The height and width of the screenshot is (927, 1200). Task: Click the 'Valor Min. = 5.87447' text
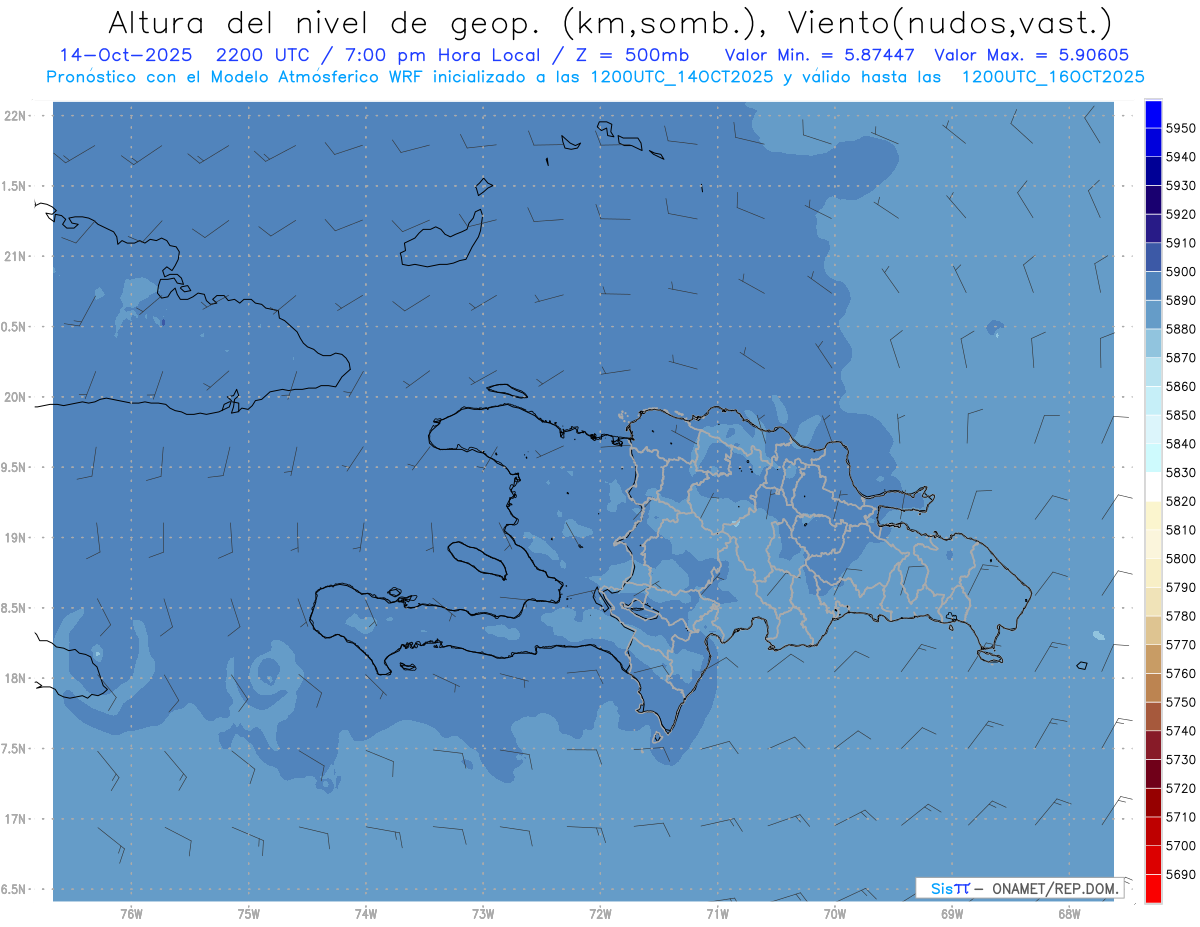pyautogui.click(x=820, y=54)
